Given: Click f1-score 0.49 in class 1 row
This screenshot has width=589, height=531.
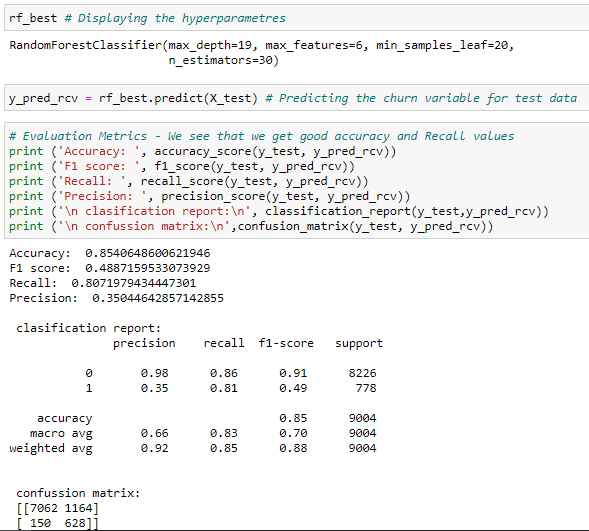Looking at the screenshot, I should click(x=293, y=388).
